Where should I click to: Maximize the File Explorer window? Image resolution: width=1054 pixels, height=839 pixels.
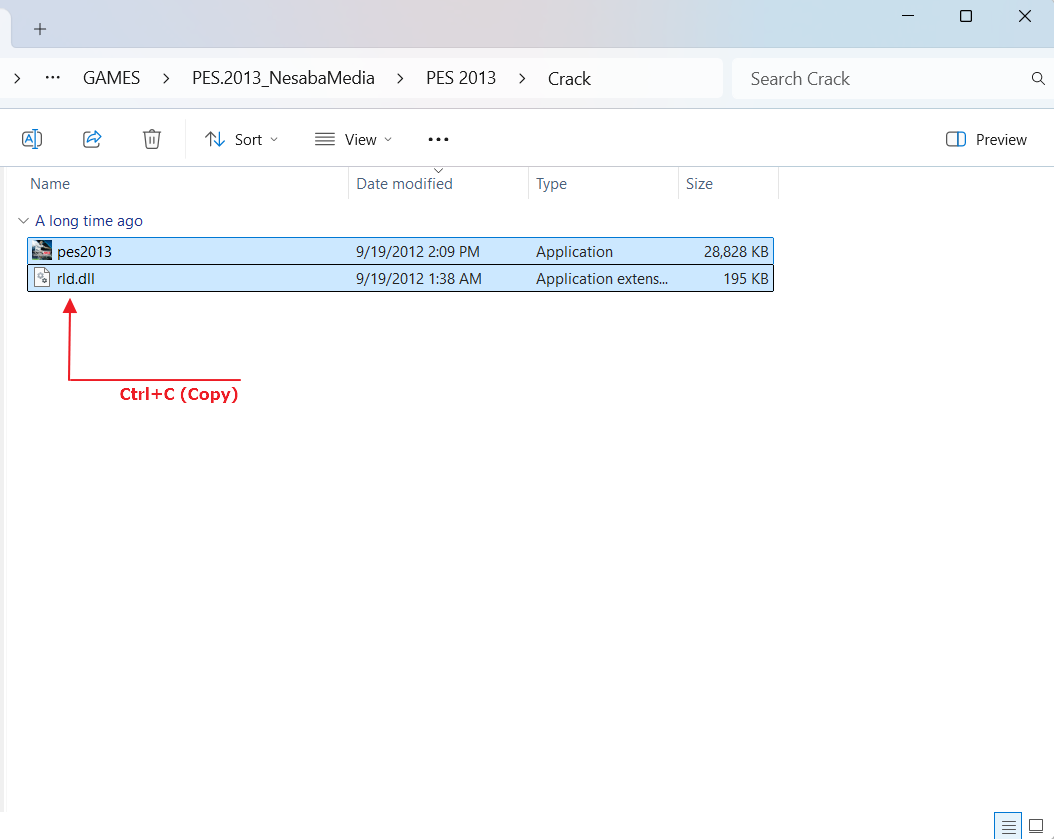(x=966, y=15)
